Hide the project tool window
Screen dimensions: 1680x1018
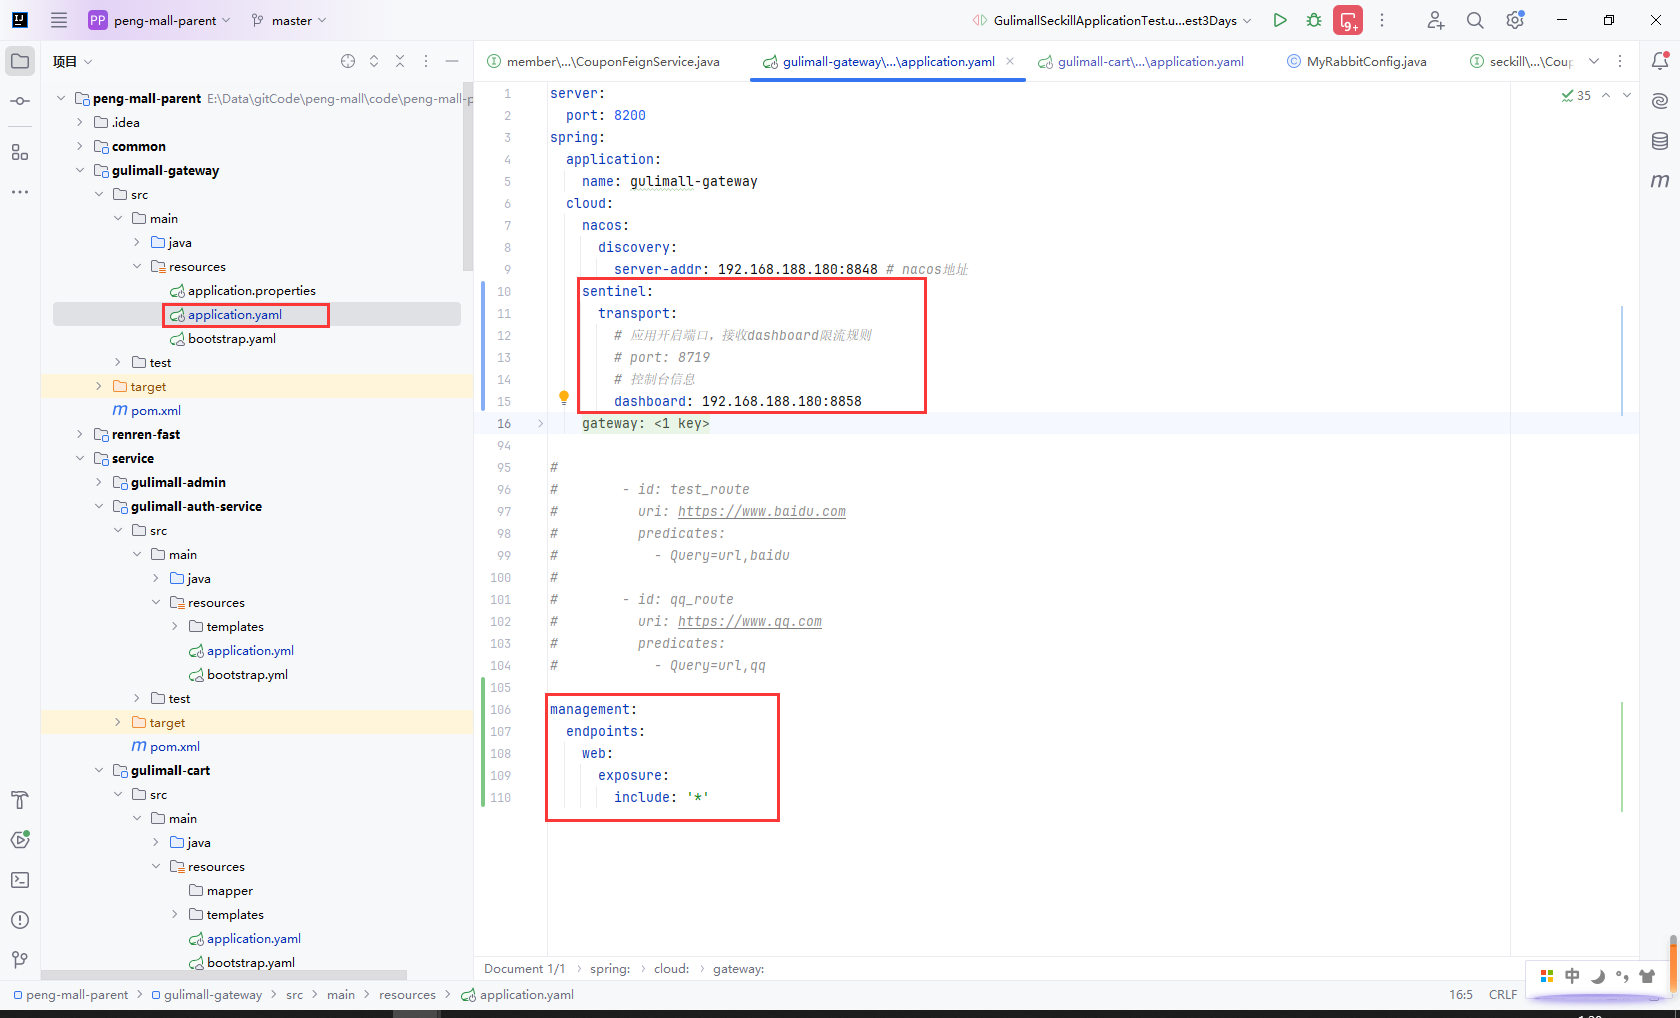(452, 61)
